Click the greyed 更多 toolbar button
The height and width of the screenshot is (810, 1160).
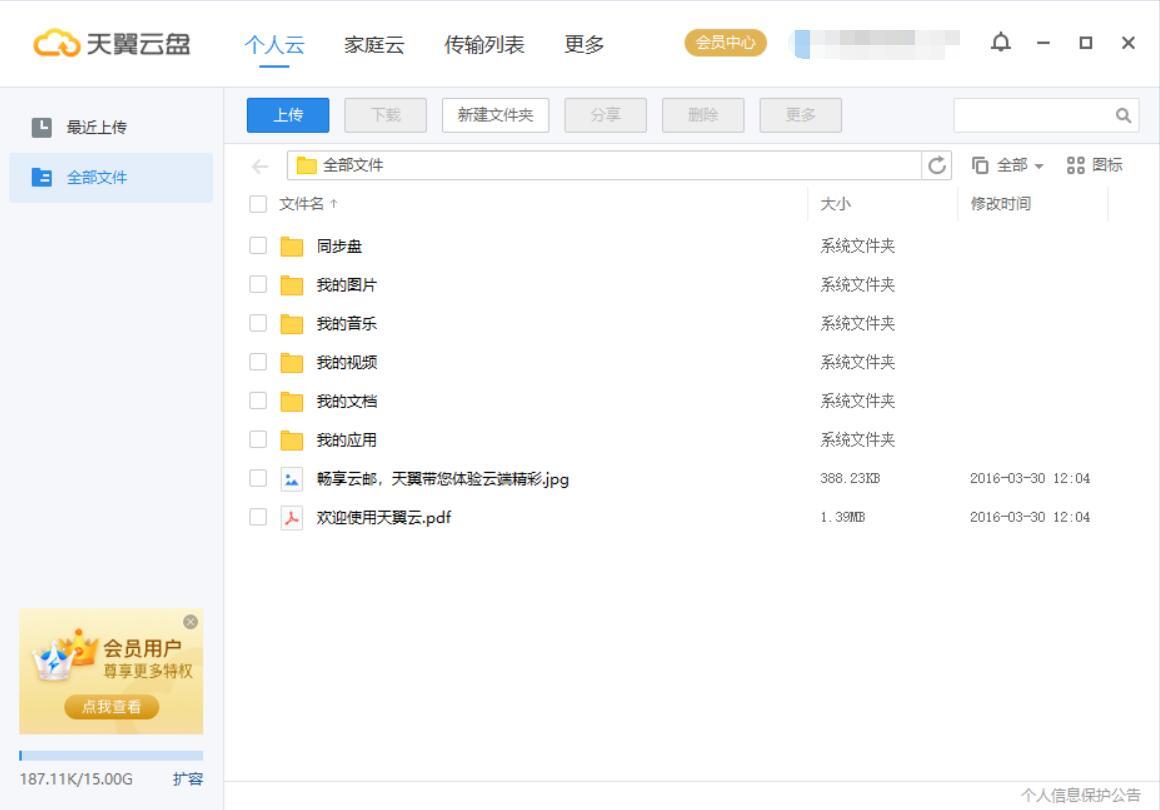[800, 115]
